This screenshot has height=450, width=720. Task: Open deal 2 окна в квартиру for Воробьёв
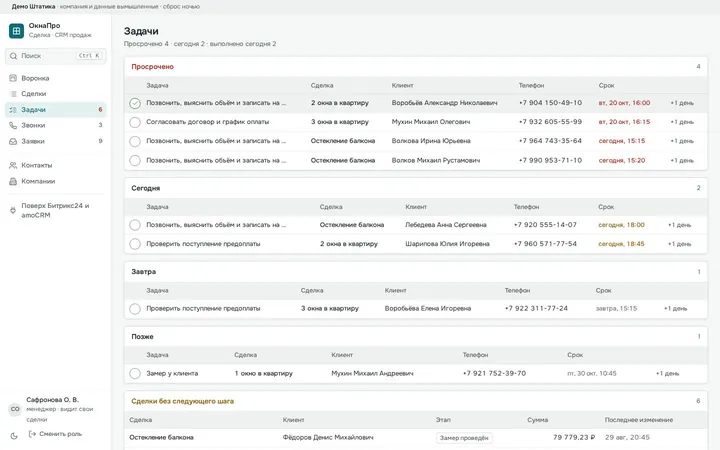340,103
